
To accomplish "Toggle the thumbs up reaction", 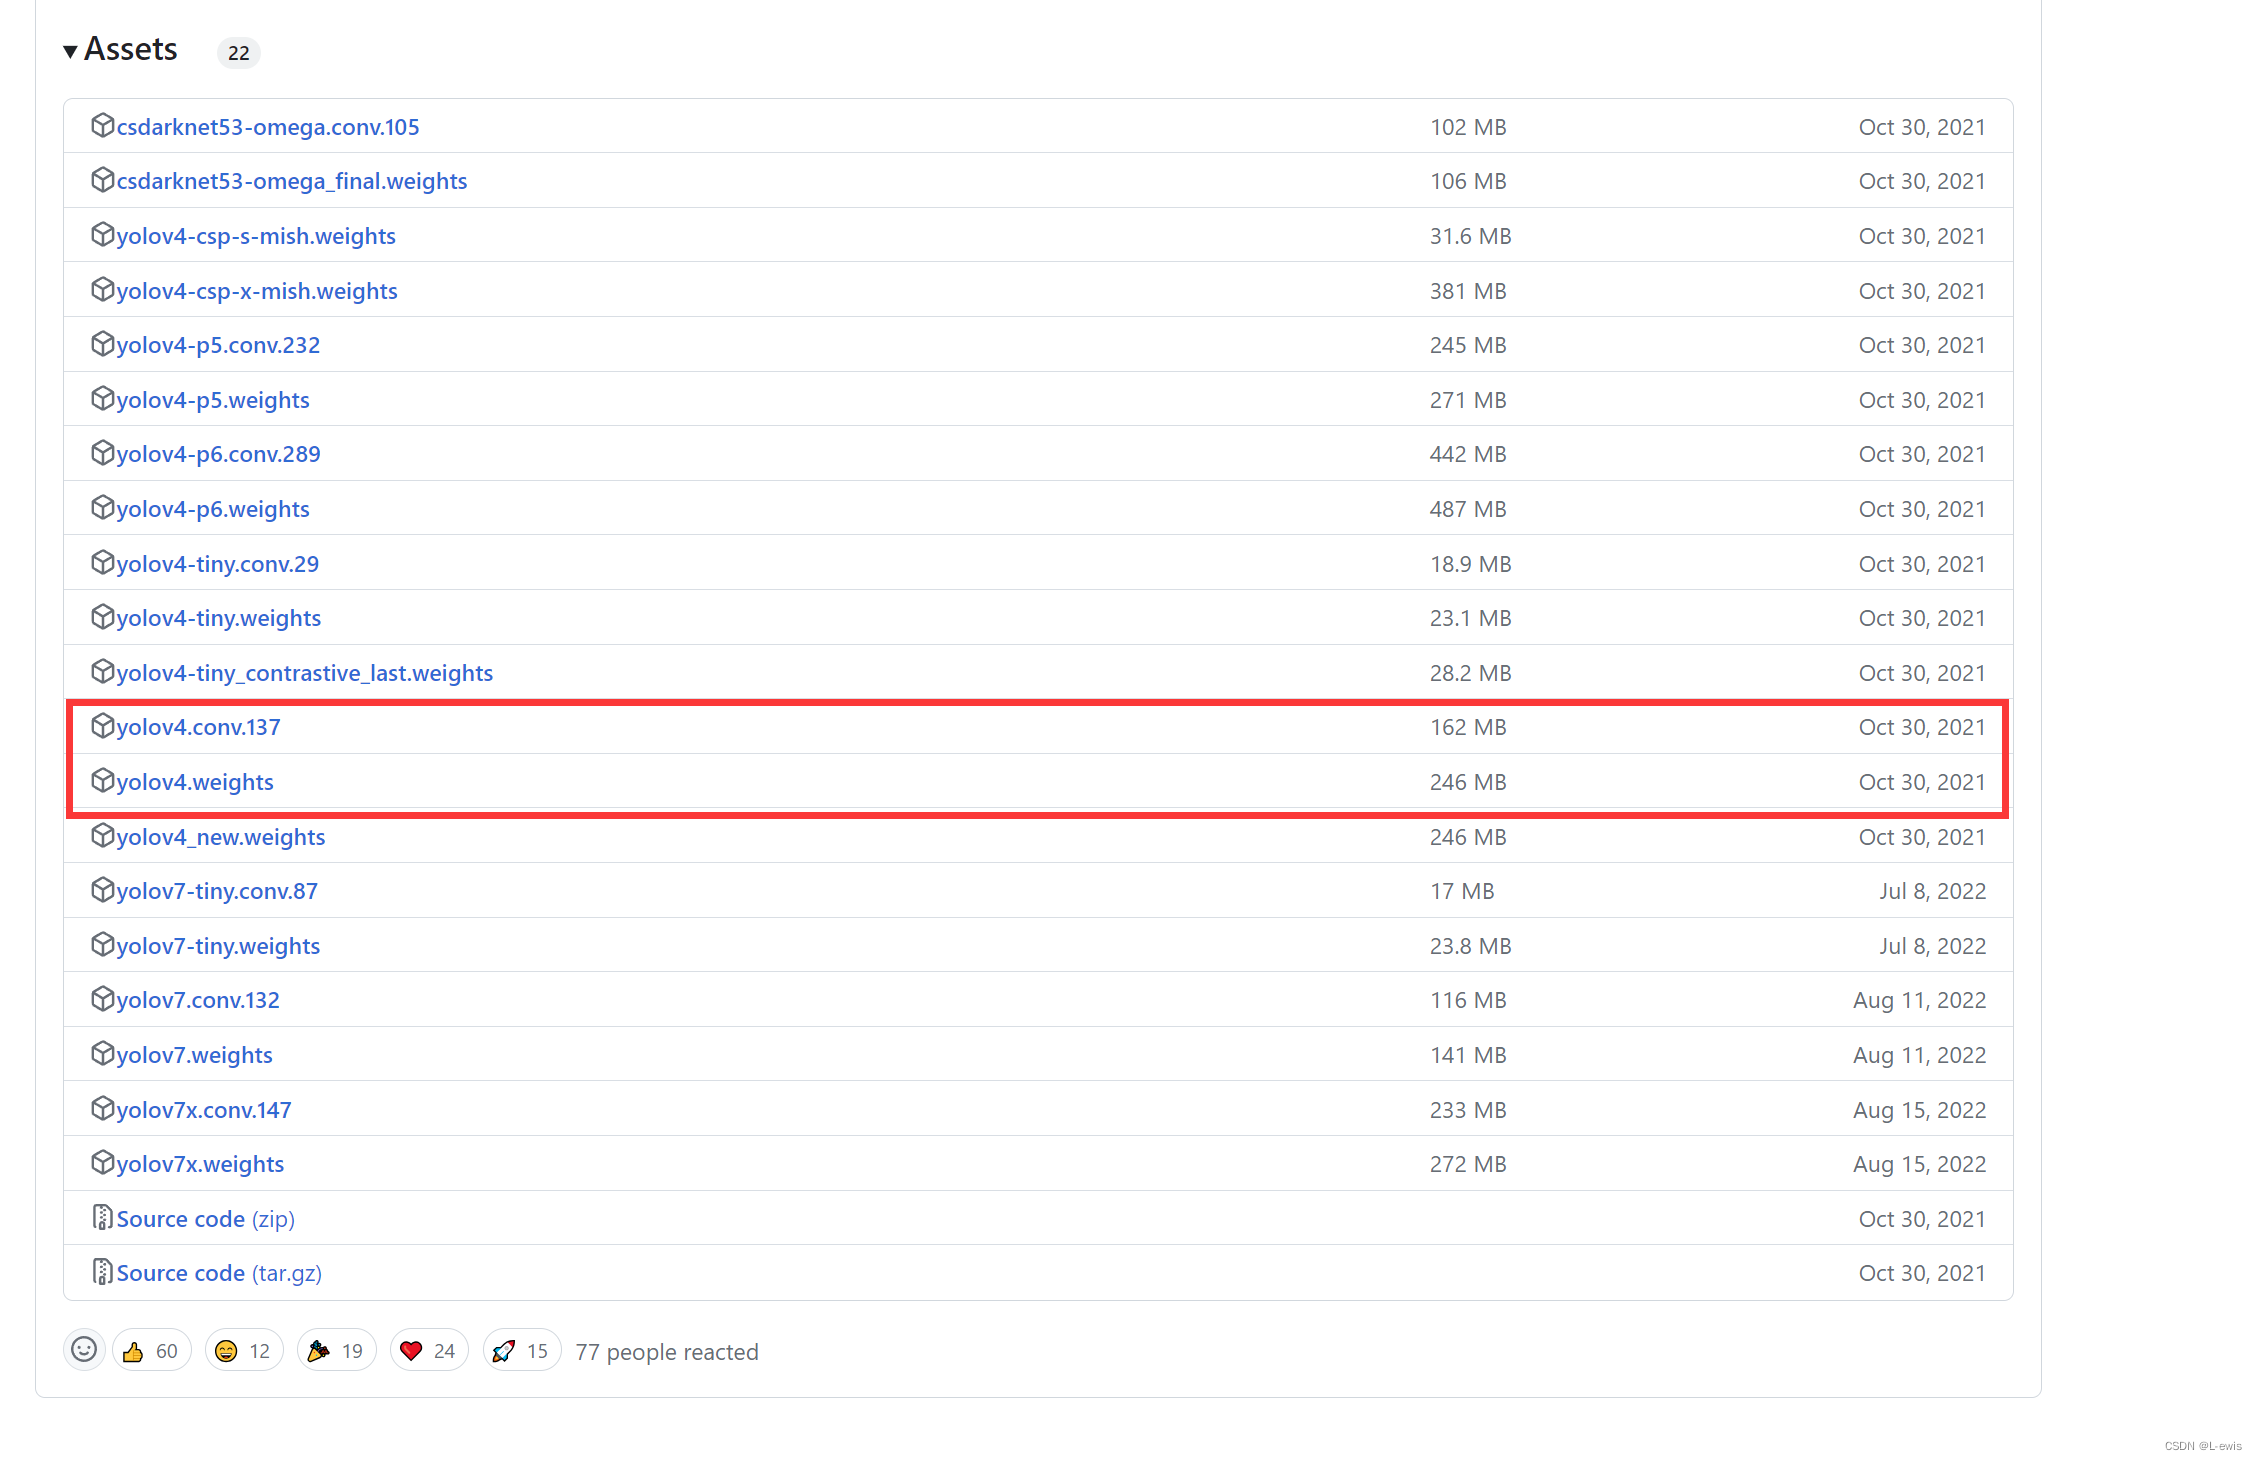I will [151, 1351].
